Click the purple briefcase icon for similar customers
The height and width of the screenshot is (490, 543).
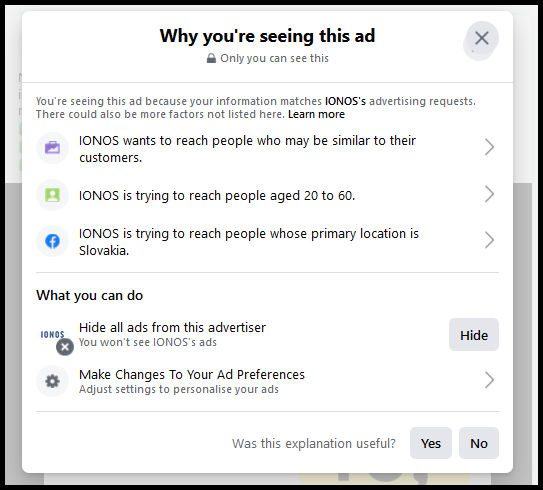pyautogui.click(x=52, y=148)
